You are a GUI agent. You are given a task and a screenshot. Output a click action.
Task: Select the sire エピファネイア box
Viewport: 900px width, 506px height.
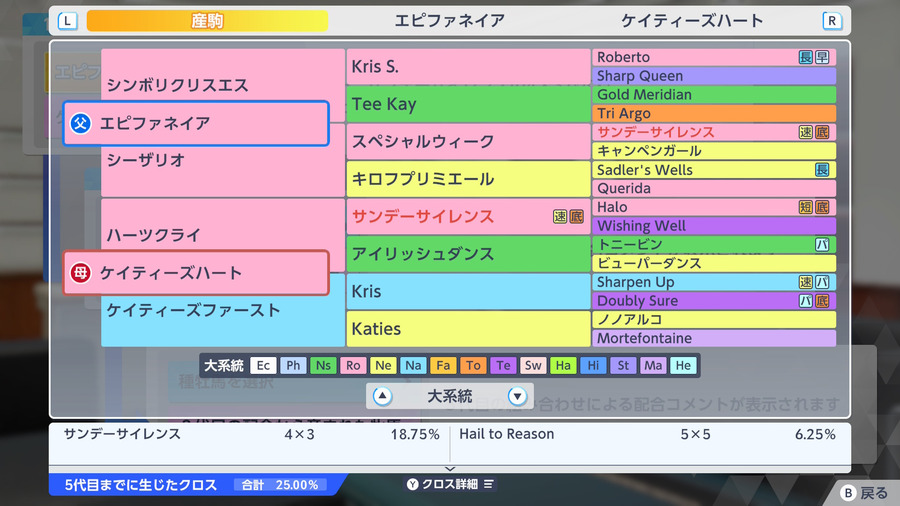196,123
